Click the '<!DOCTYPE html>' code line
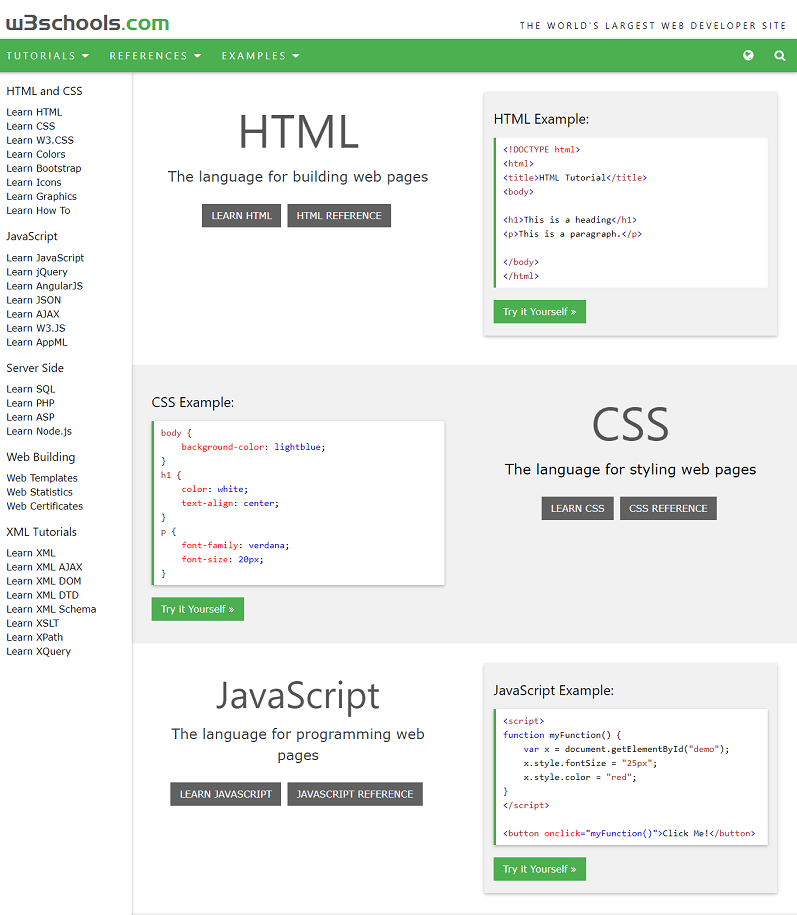 541,150
